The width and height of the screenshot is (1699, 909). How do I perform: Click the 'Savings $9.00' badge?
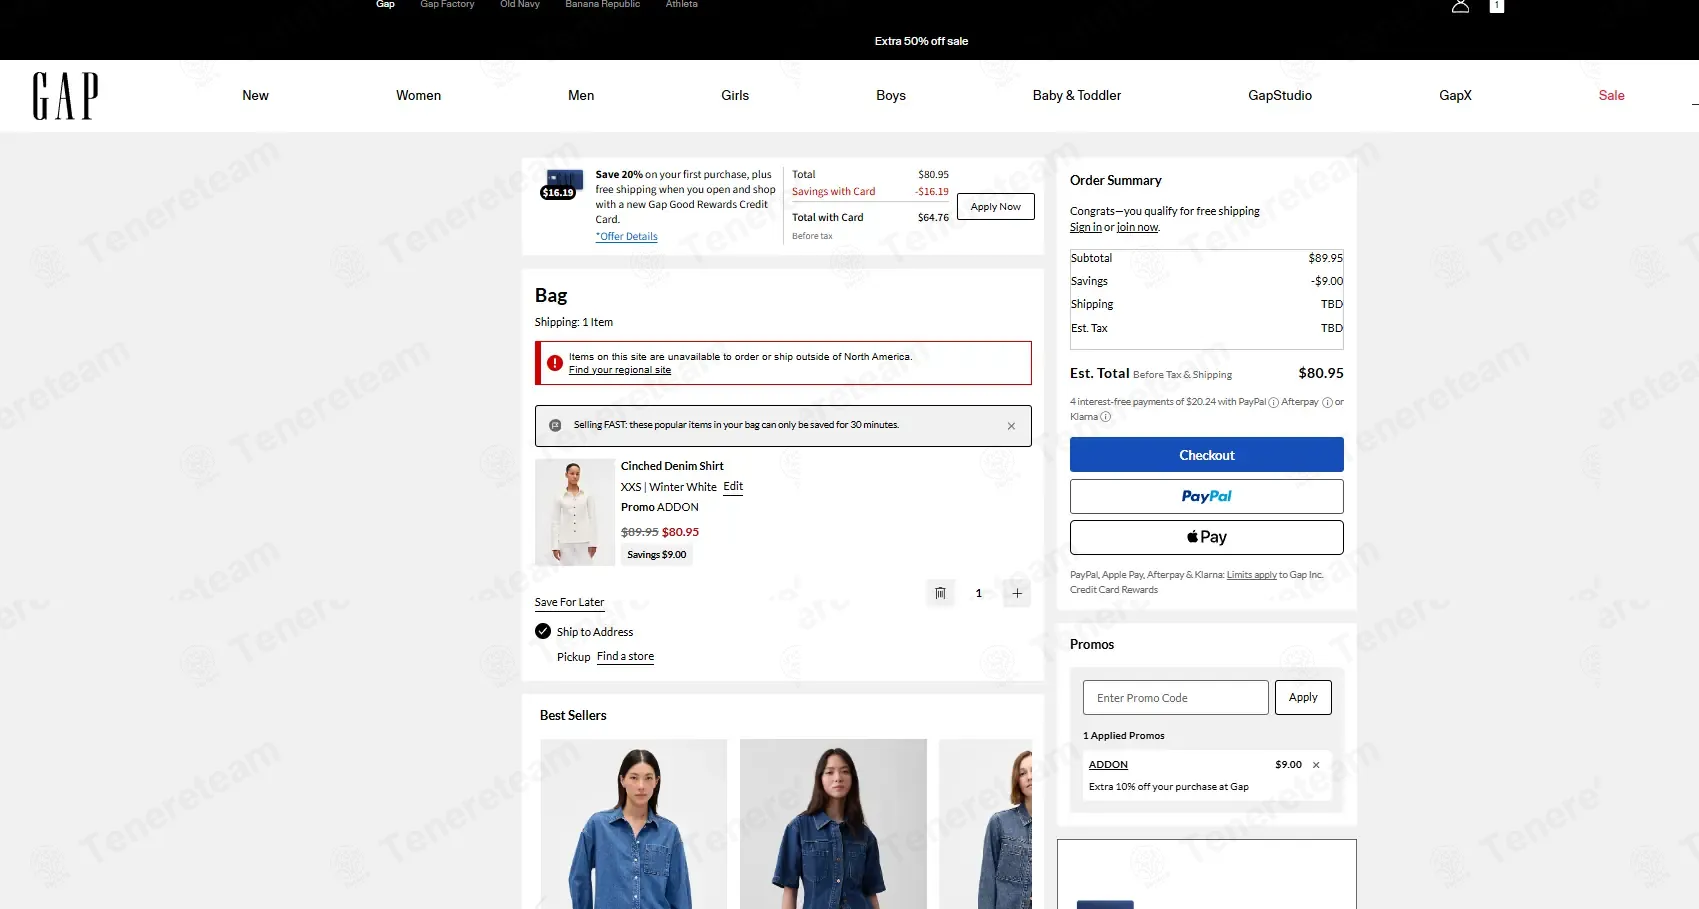(x=656, y=555)
